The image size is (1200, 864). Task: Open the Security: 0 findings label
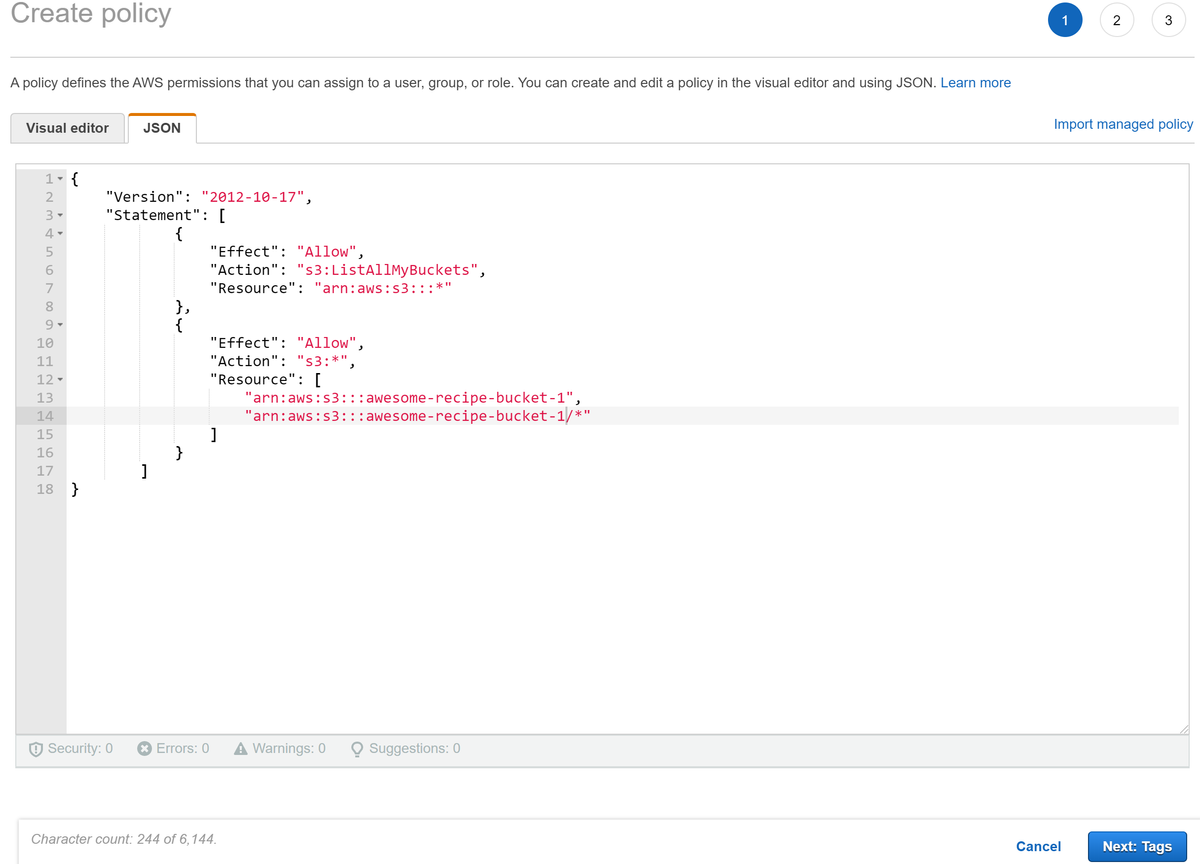tap(80, 748)
